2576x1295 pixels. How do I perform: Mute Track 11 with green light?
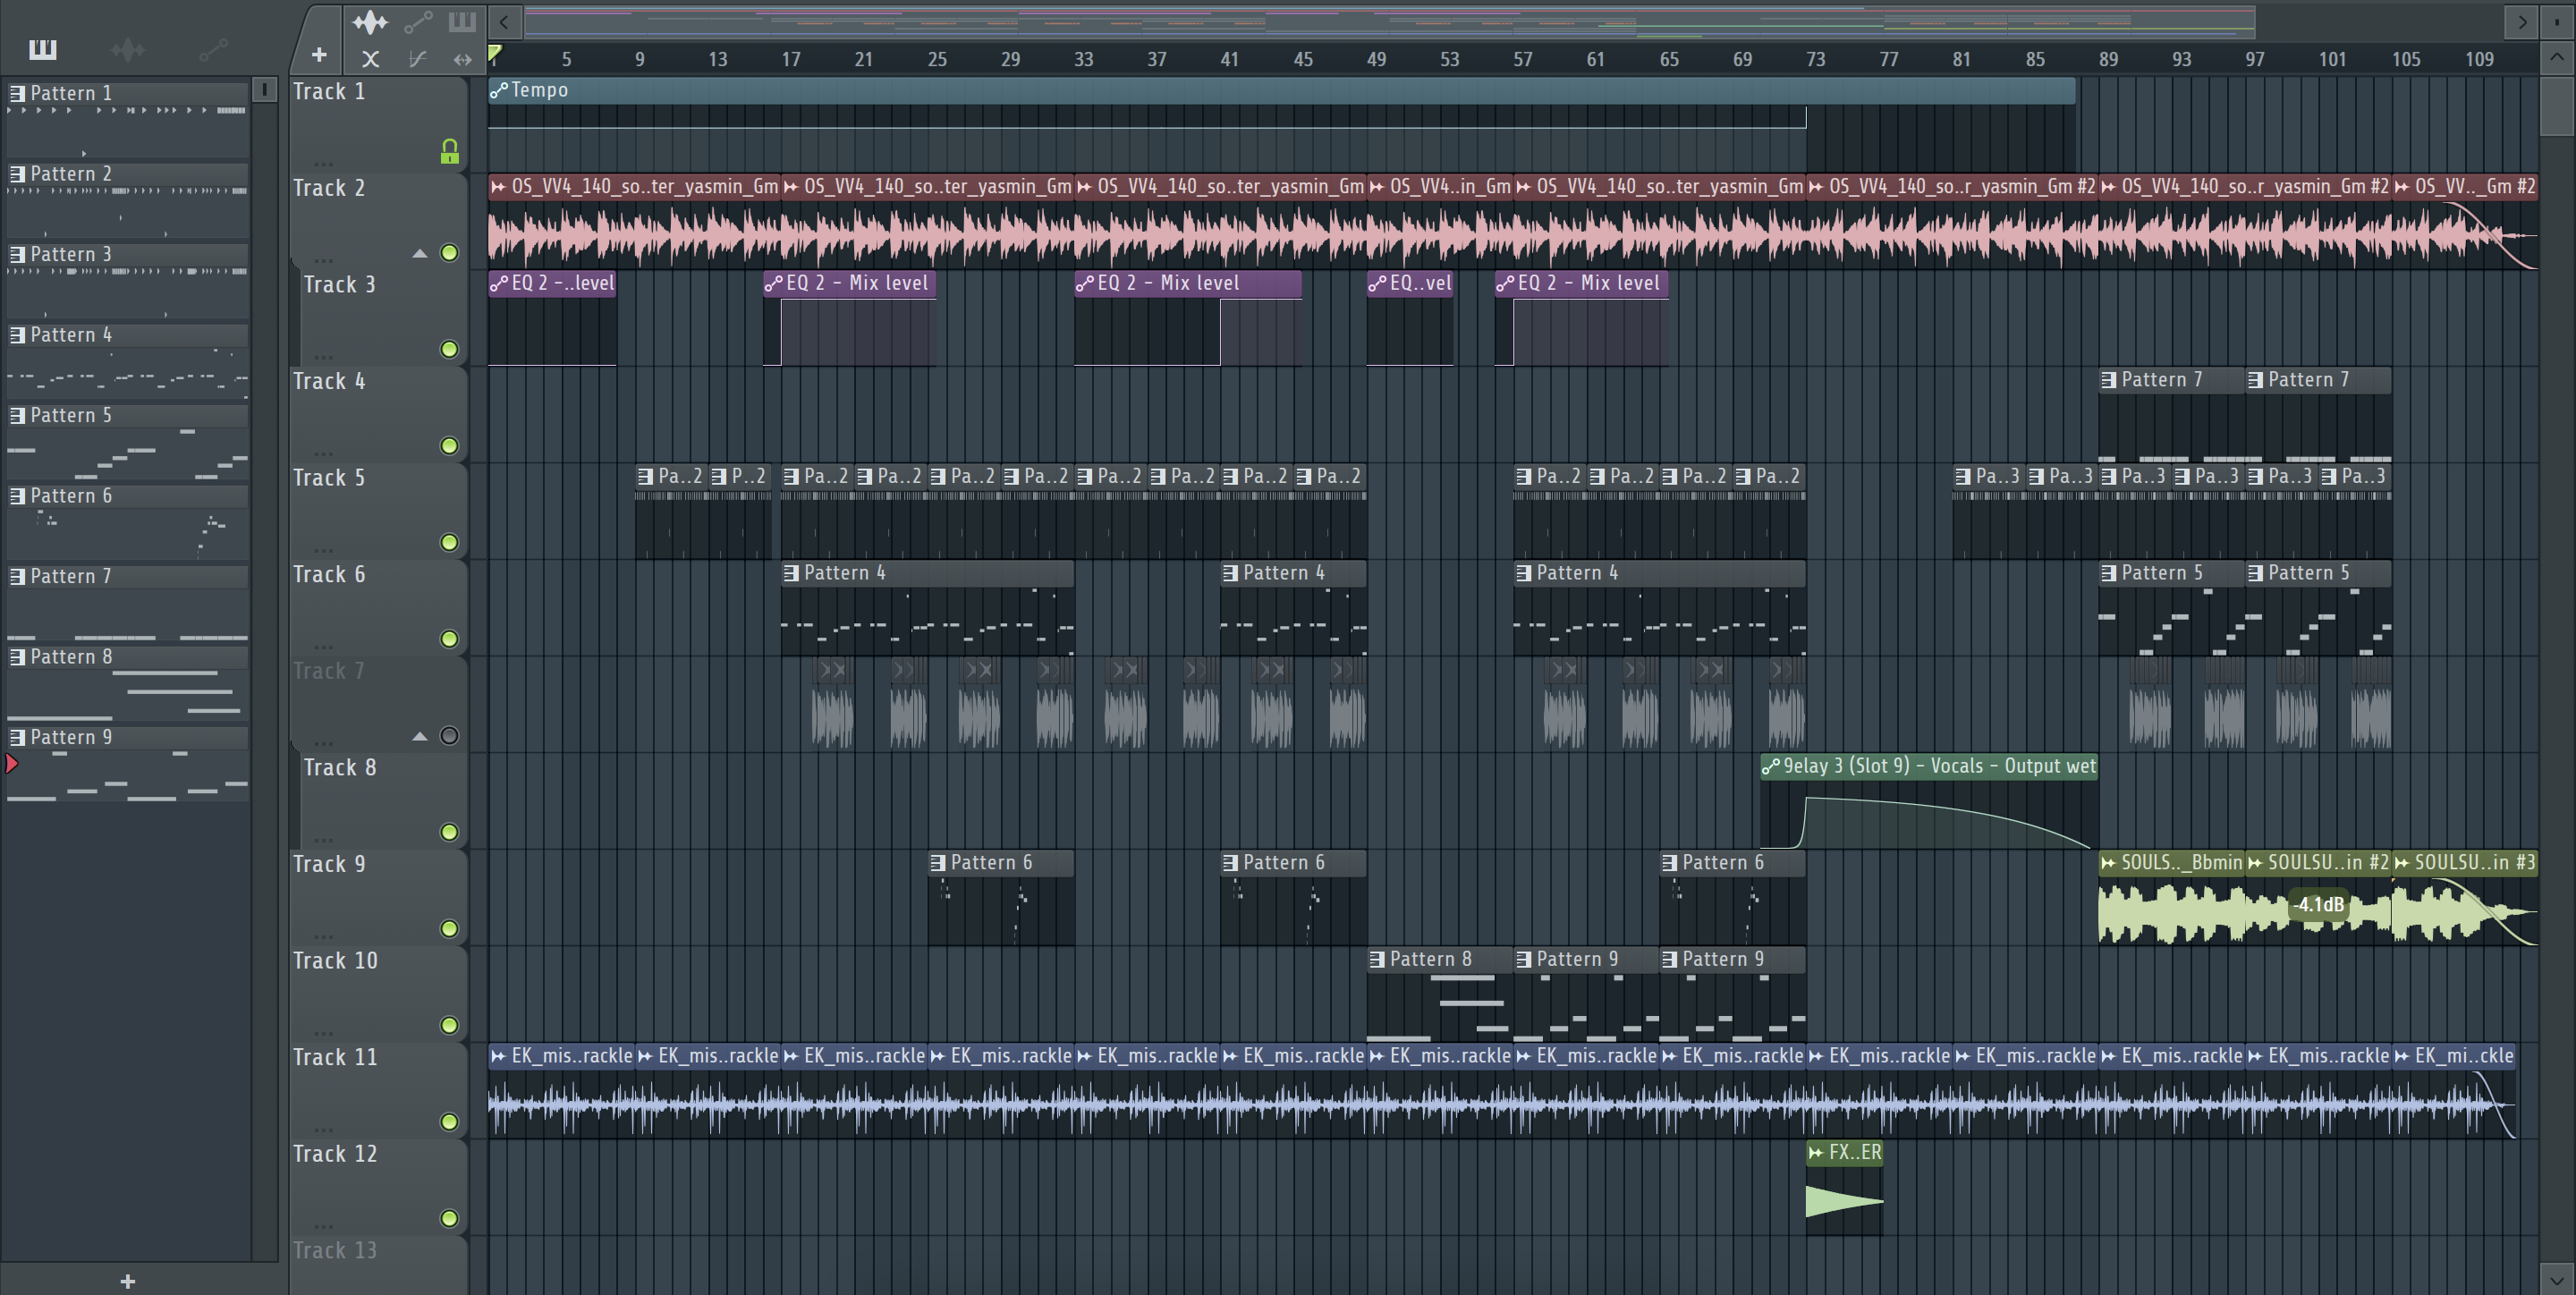coord(450,1122)
